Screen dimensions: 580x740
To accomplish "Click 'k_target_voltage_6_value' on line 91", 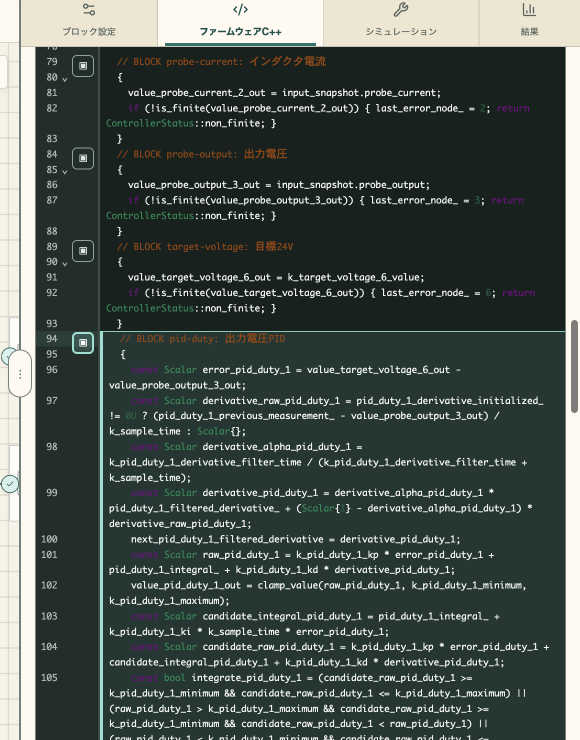I will tap(355, 278).
